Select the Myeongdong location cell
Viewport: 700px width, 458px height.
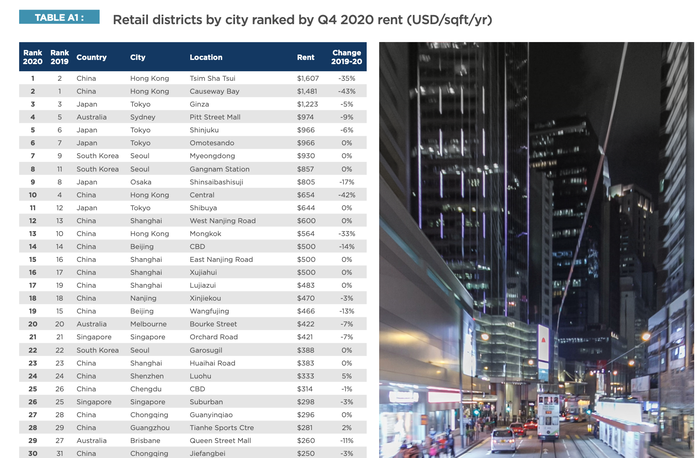pyautogui.click(x=212, y=156)
